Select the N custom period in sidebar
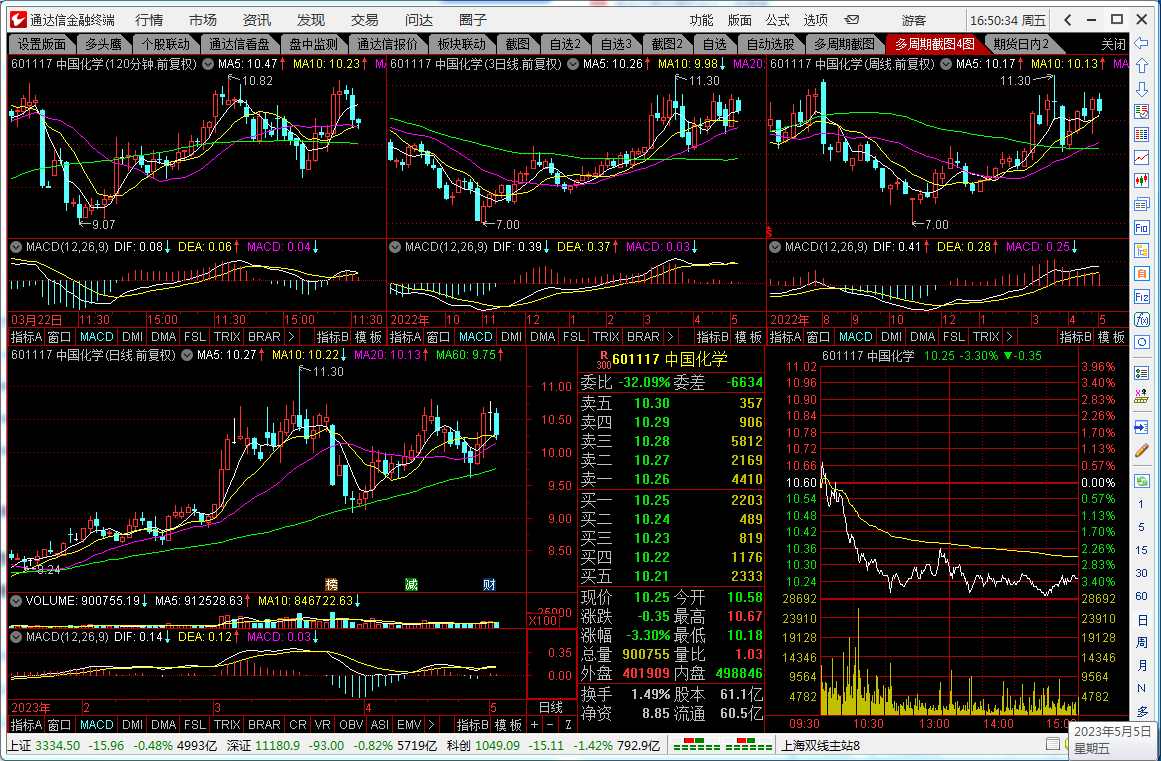 pyautogui.click(x=1141, y=688)
